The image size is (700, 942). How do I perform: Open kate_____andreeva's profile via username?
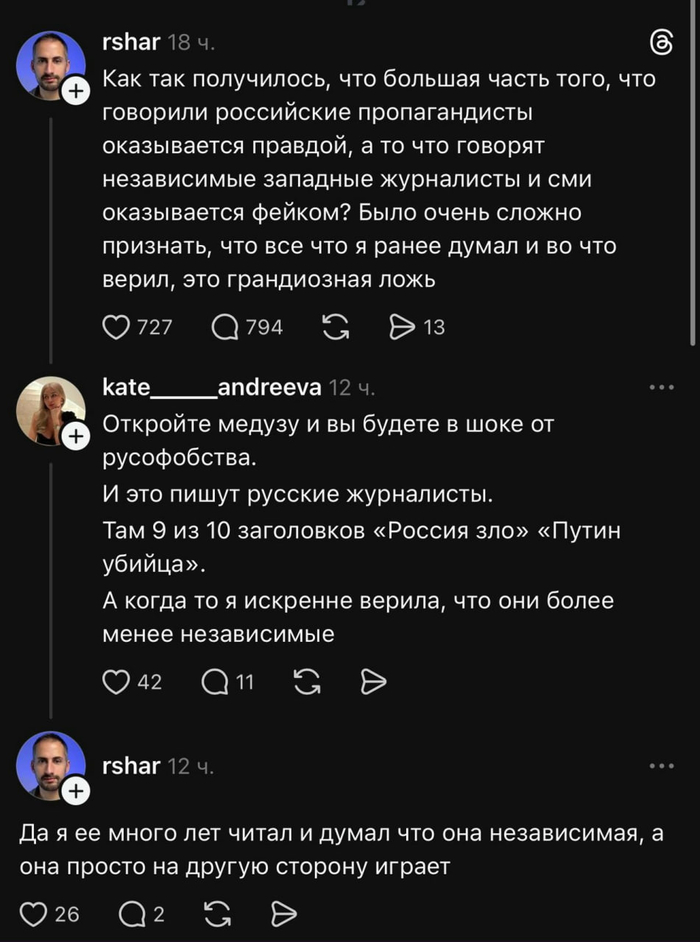coord(210,387)
